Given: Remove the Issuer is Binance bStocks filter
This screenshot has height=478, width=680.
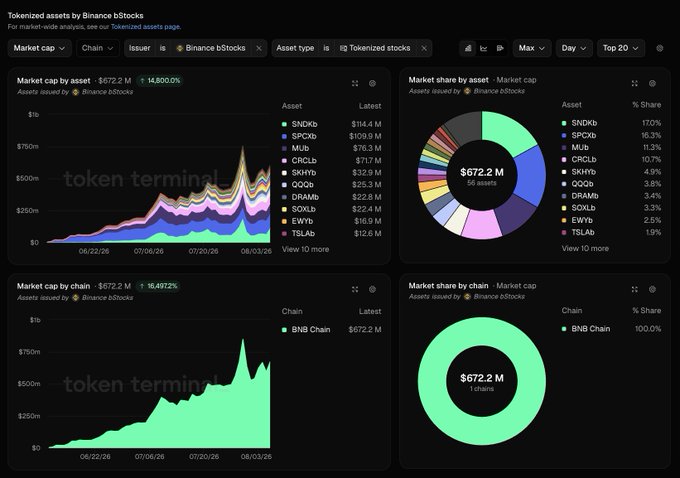Looking at the screenshot, I should 259,48.
